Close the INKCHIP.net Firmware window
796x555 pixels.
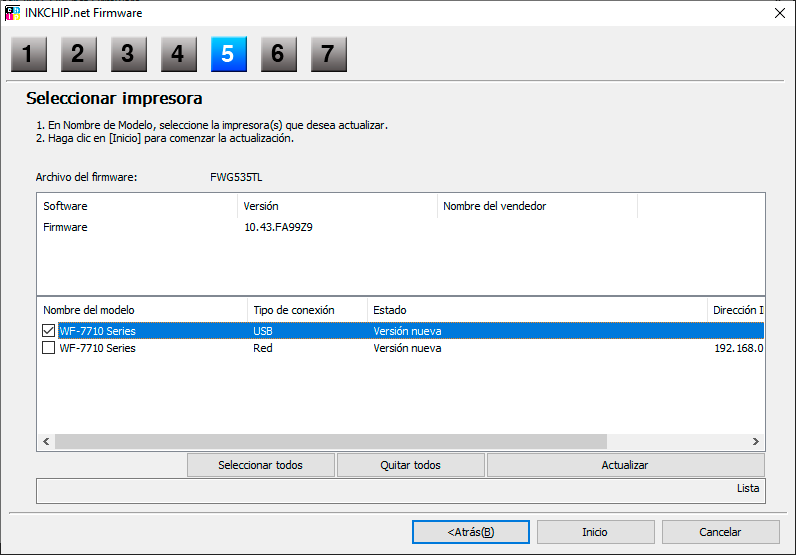[x=780, y=13]
